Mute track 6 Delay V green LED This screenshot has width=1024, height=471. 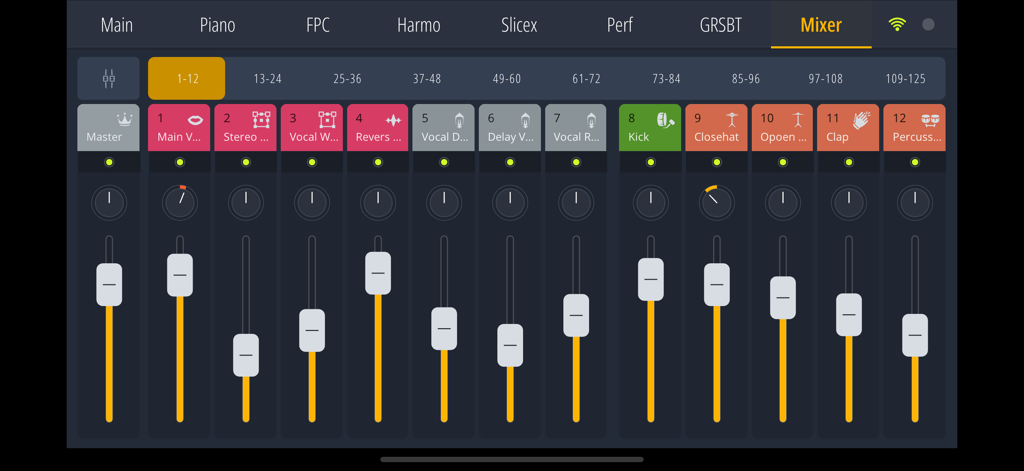click(510, 162)
